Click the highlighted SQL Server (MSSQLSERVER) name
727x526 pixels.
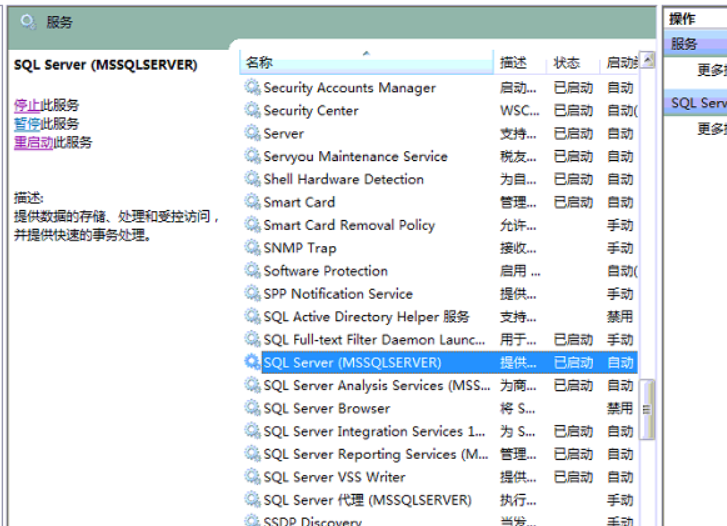click(x=352, y=362)
